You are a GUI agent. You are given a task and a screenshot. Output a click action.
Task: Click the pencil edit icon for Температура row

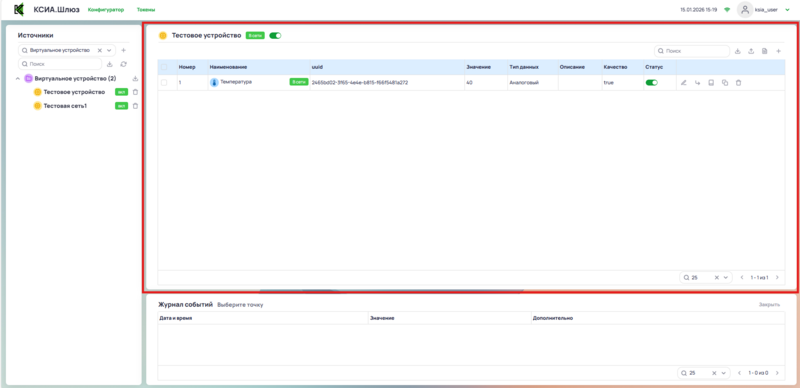click(684, 83)
